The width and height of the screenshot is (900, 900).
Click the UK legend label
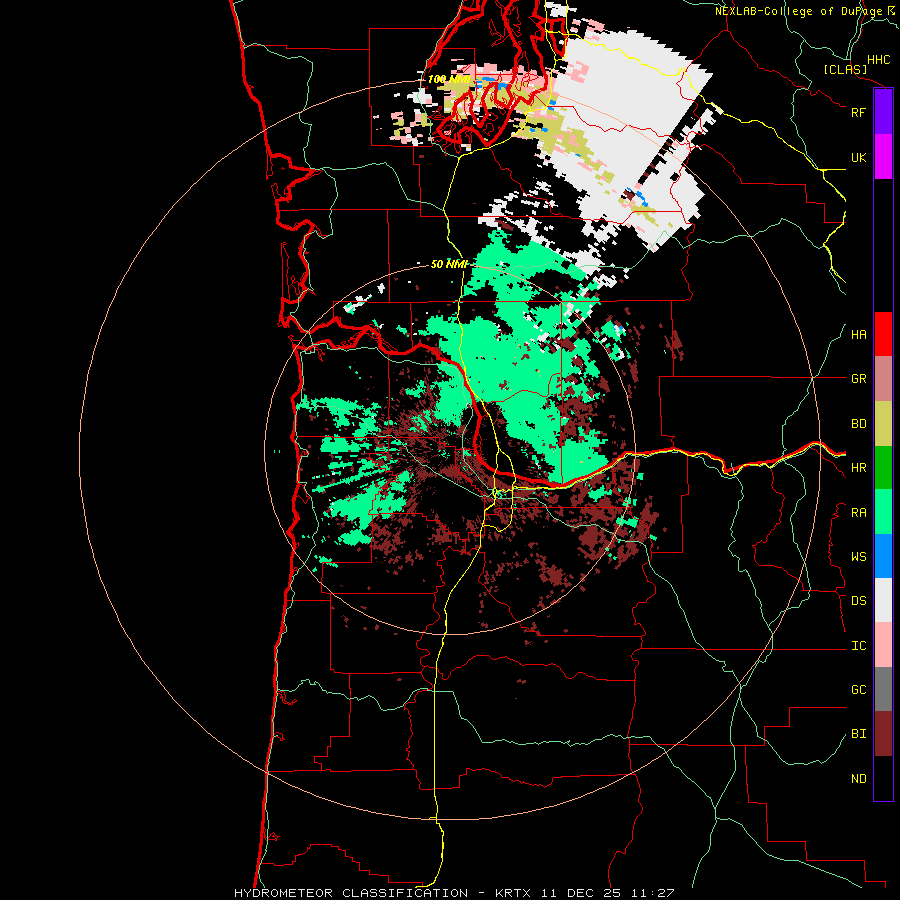(x=858, y=157)
